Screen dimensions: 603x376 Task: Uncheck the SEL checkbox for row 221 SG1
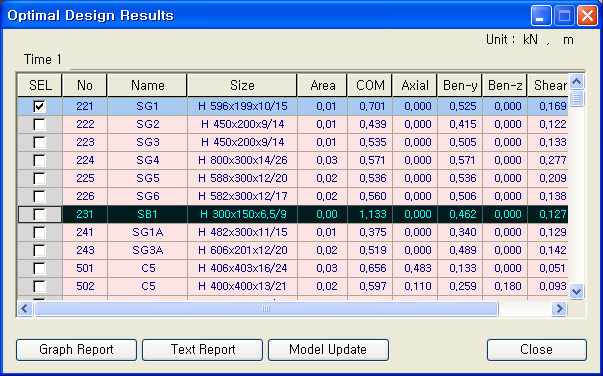(39, 106)
